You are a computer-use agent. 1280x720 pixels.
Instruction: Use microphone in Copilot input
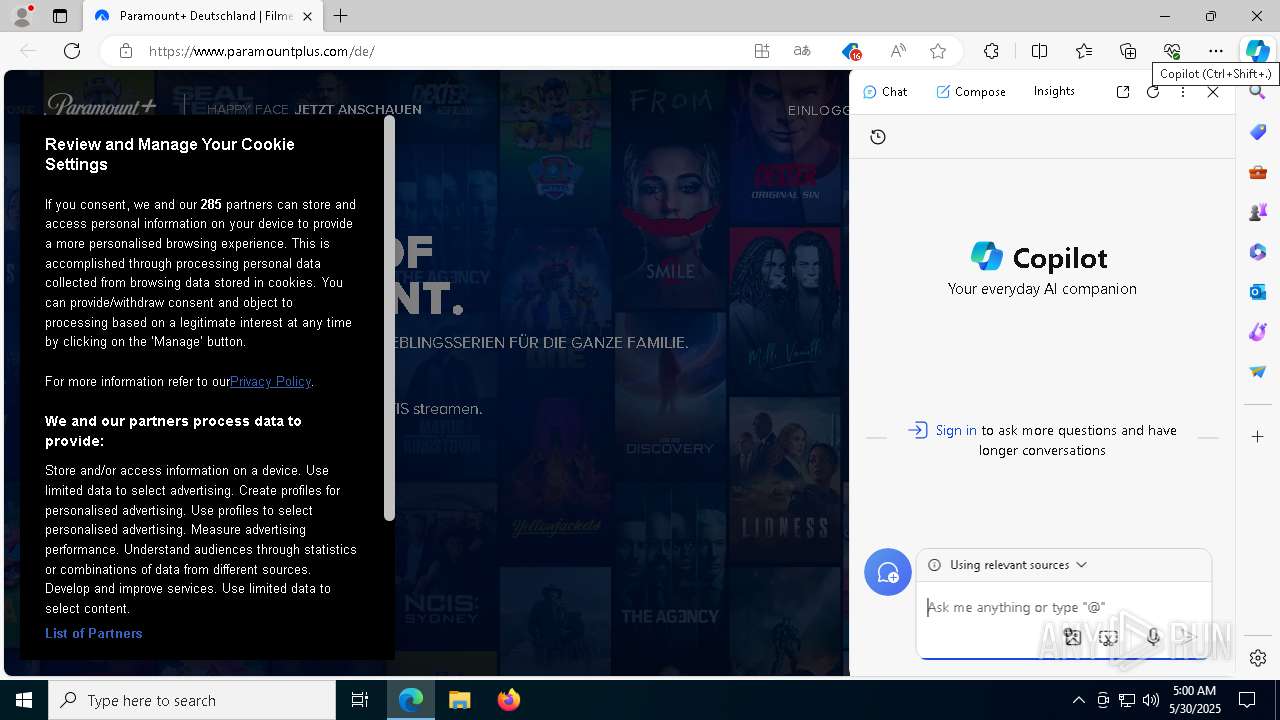tap(1153, 637)
